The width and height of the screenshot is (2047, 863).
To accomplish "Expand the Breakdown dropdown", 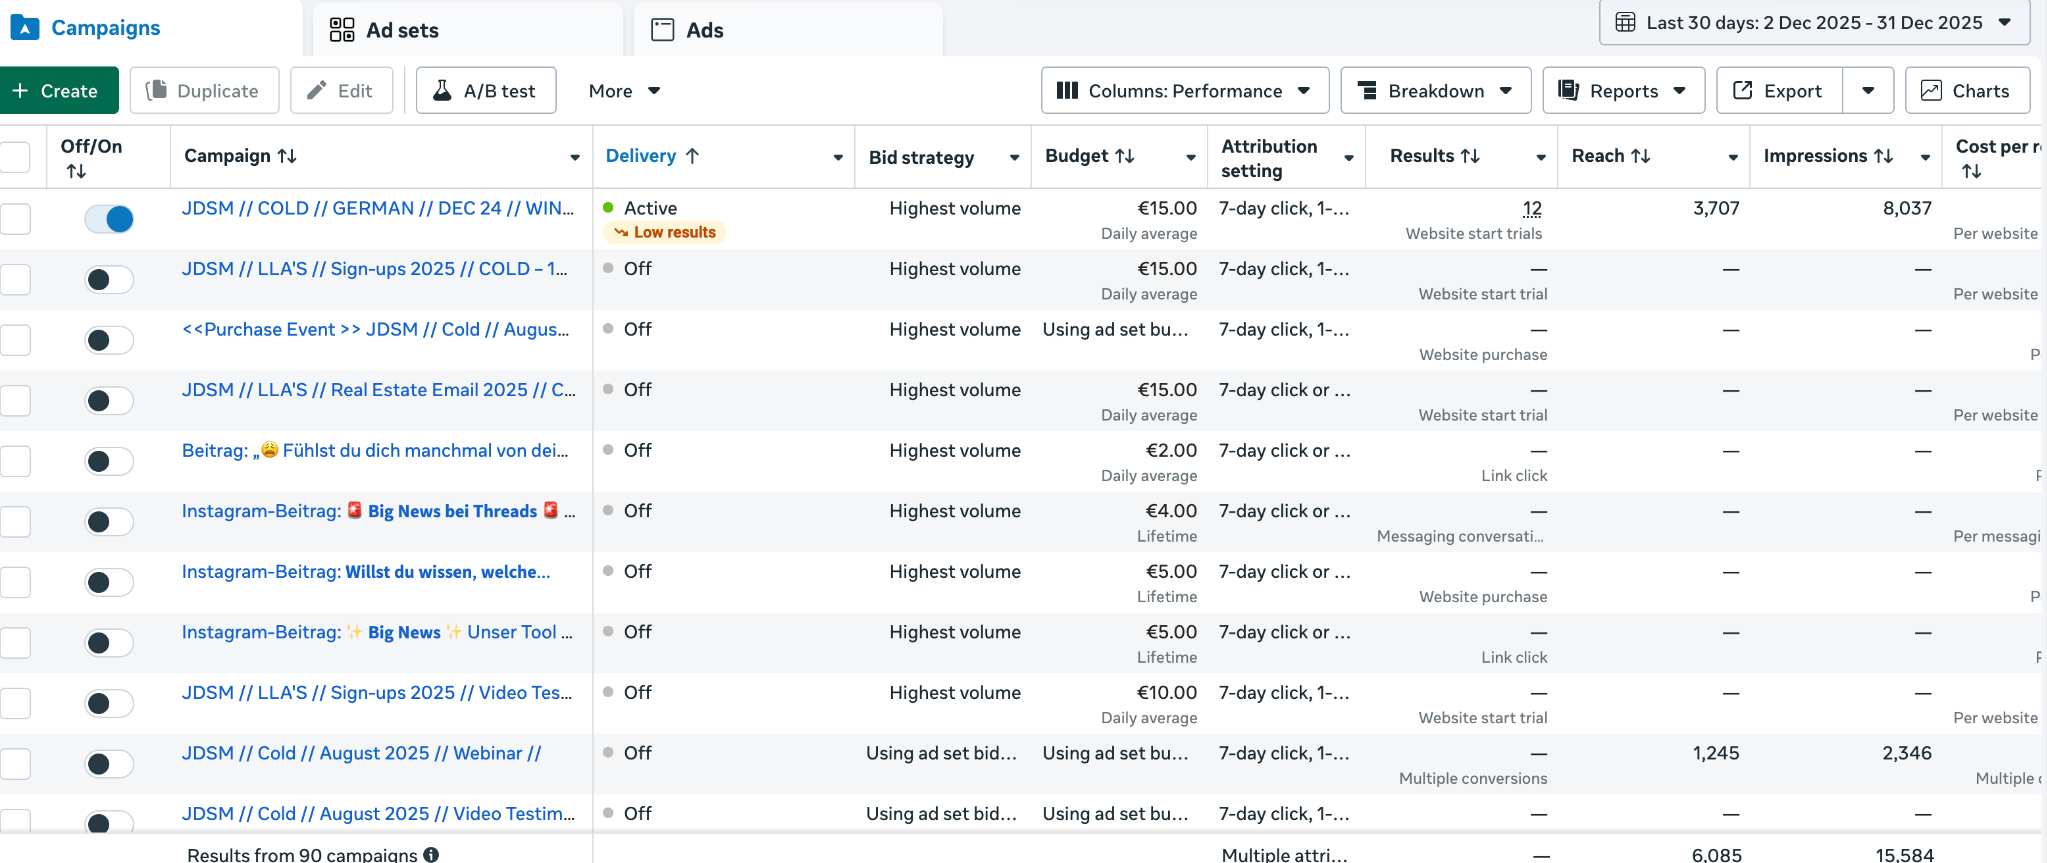I will pyautogui.click(x=1435, y=91).
